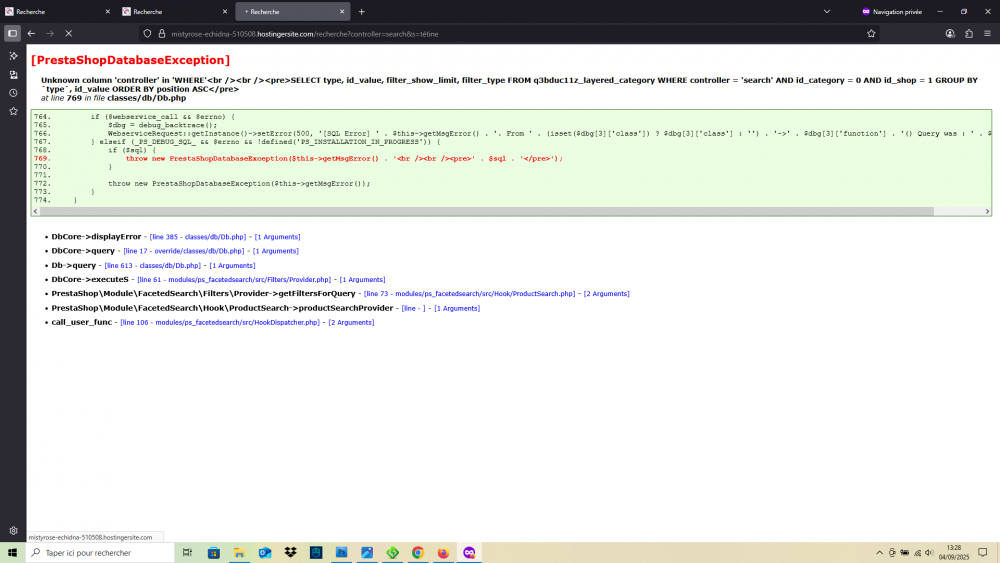The height and width of the screenshot is (563, 1000).
Task: Open link line 17 override/classes/db/Db.php
Action: click(x=184, y=251)
